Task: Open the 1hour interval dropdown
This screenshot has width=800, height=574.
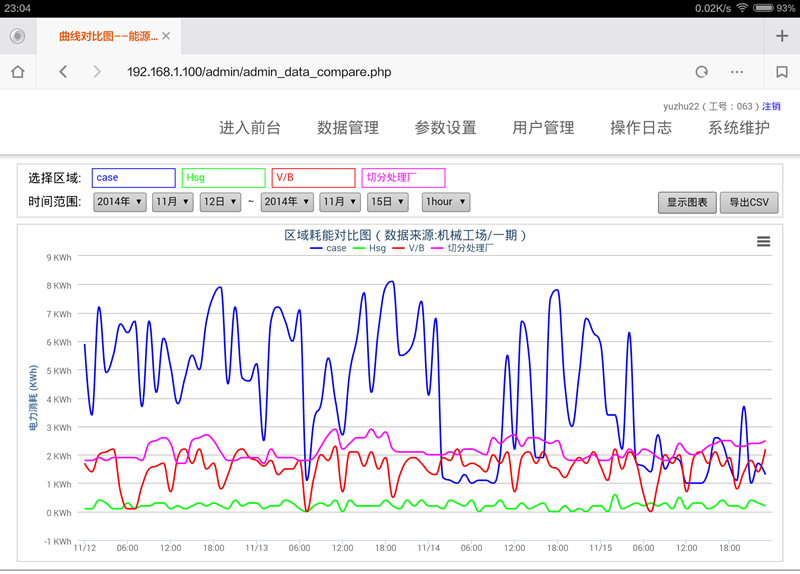Action: click(445, 201)
